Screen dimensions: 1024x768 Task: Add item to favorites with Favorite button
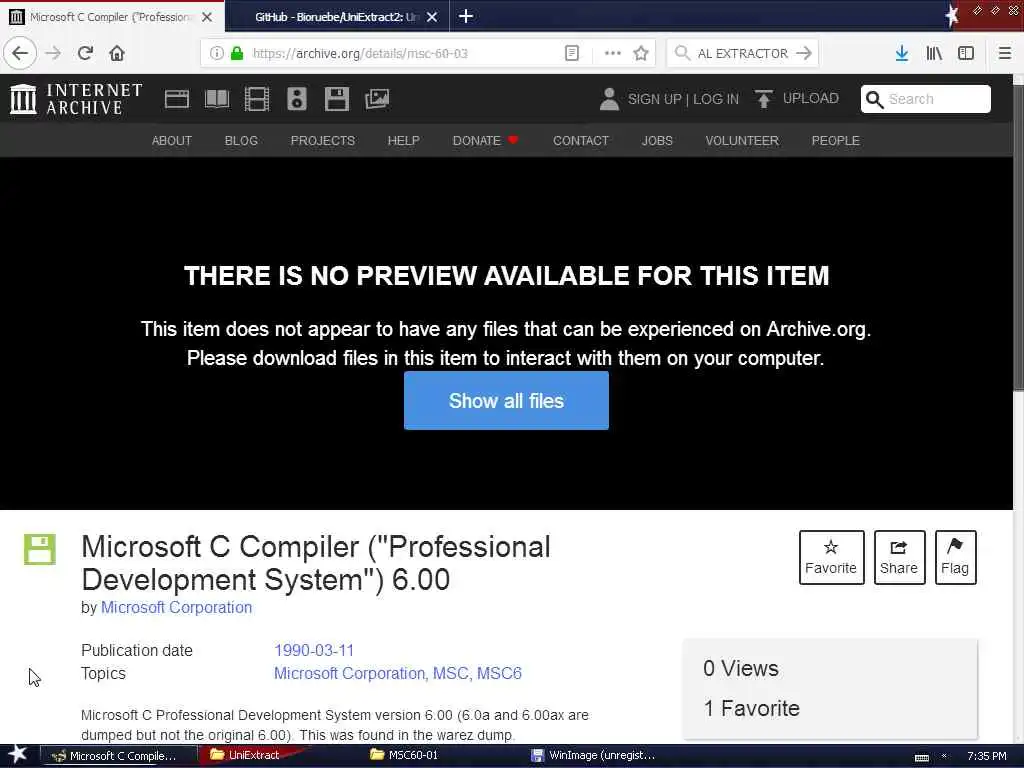pos(831,557)
